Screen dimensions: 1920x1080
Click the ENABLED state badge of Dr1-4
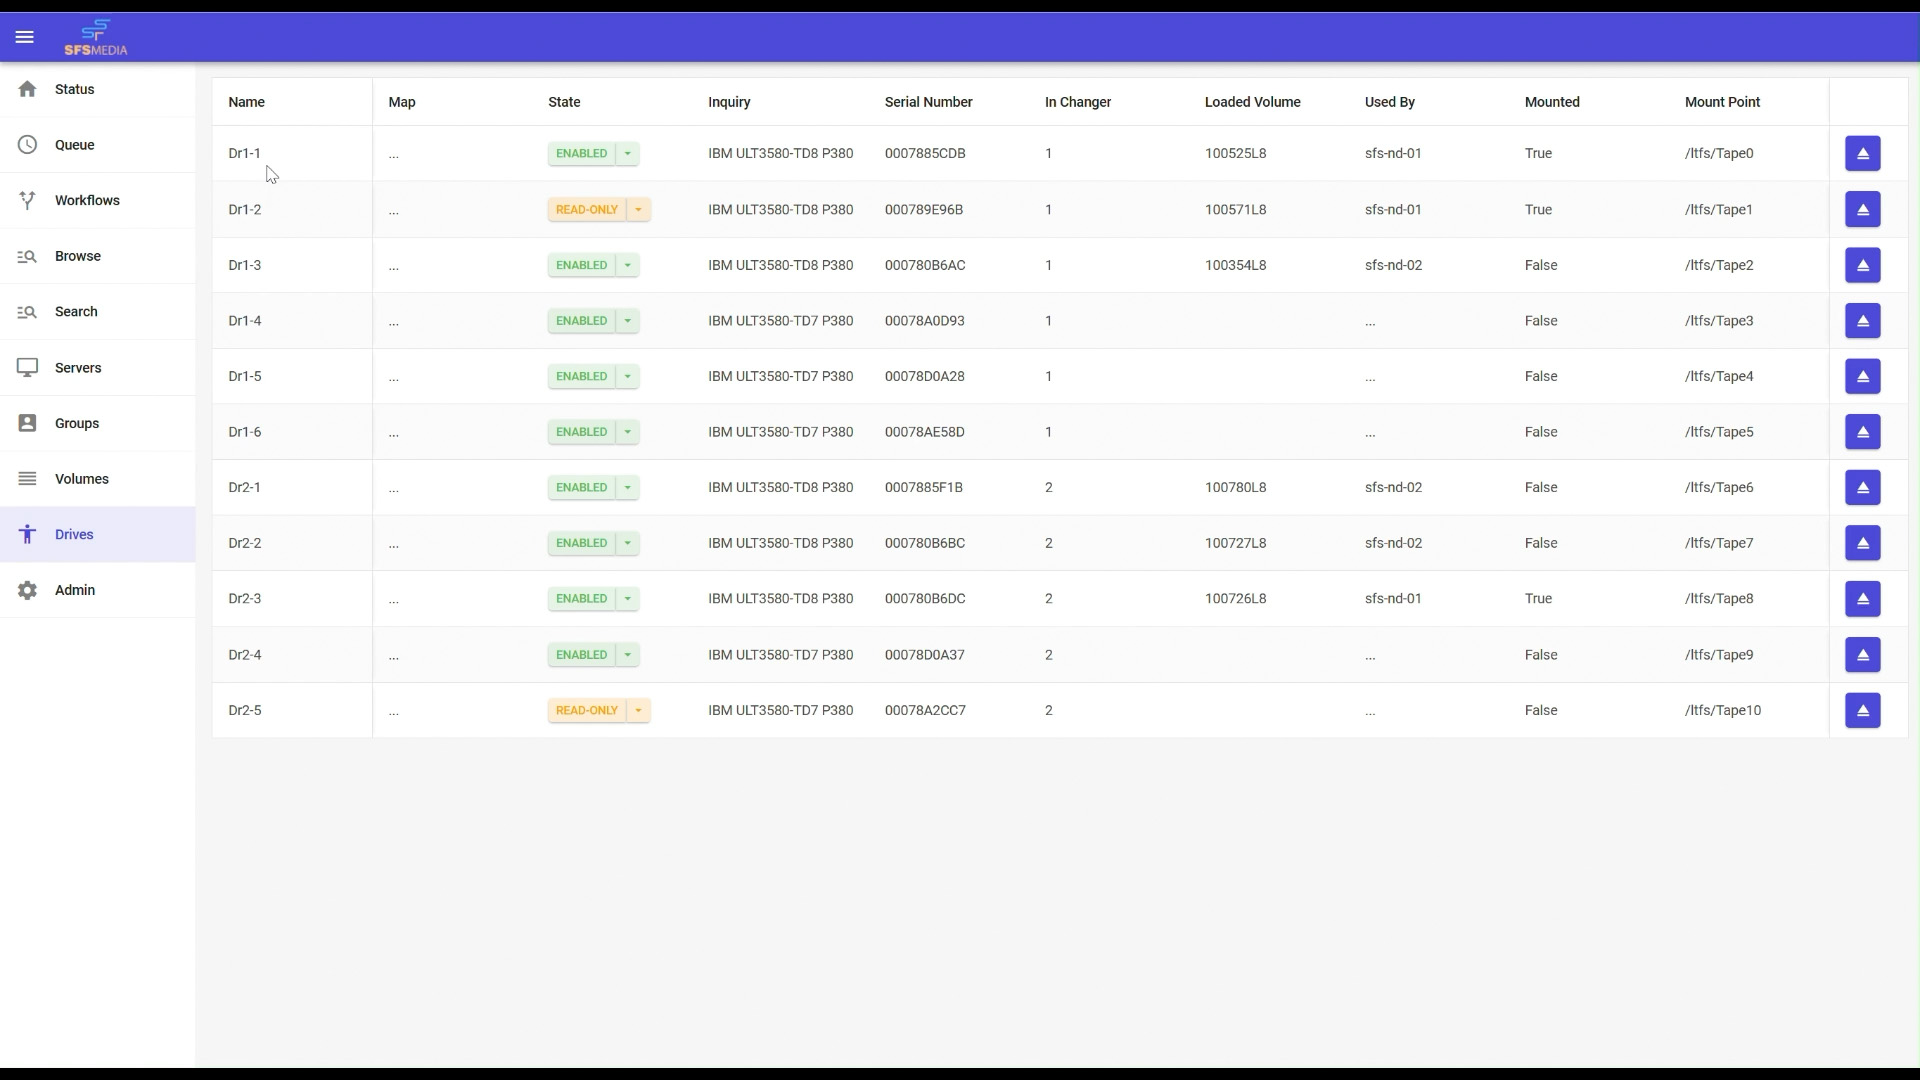coord(581,321)
